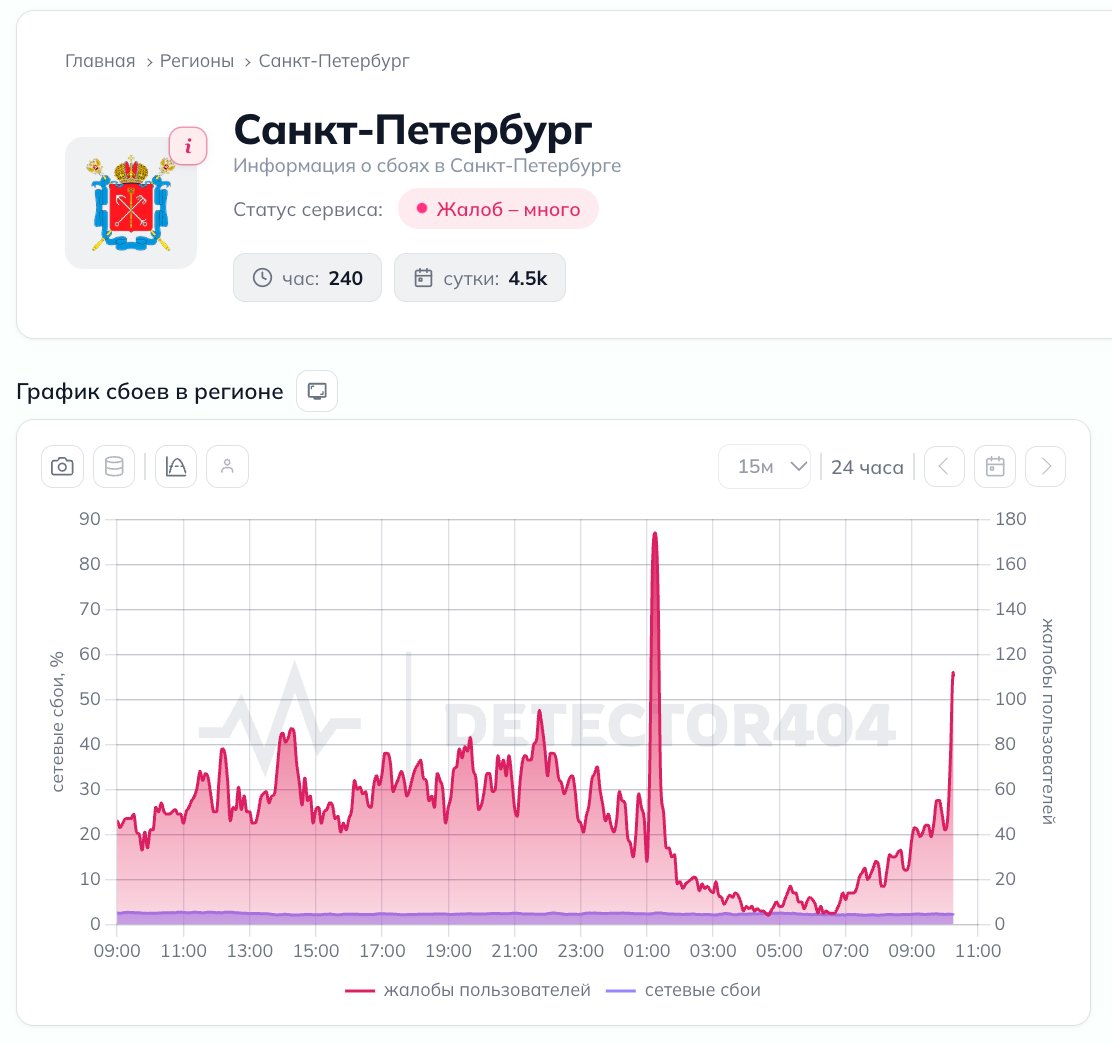Open chart date picker calendar icon

coord(995,467)
